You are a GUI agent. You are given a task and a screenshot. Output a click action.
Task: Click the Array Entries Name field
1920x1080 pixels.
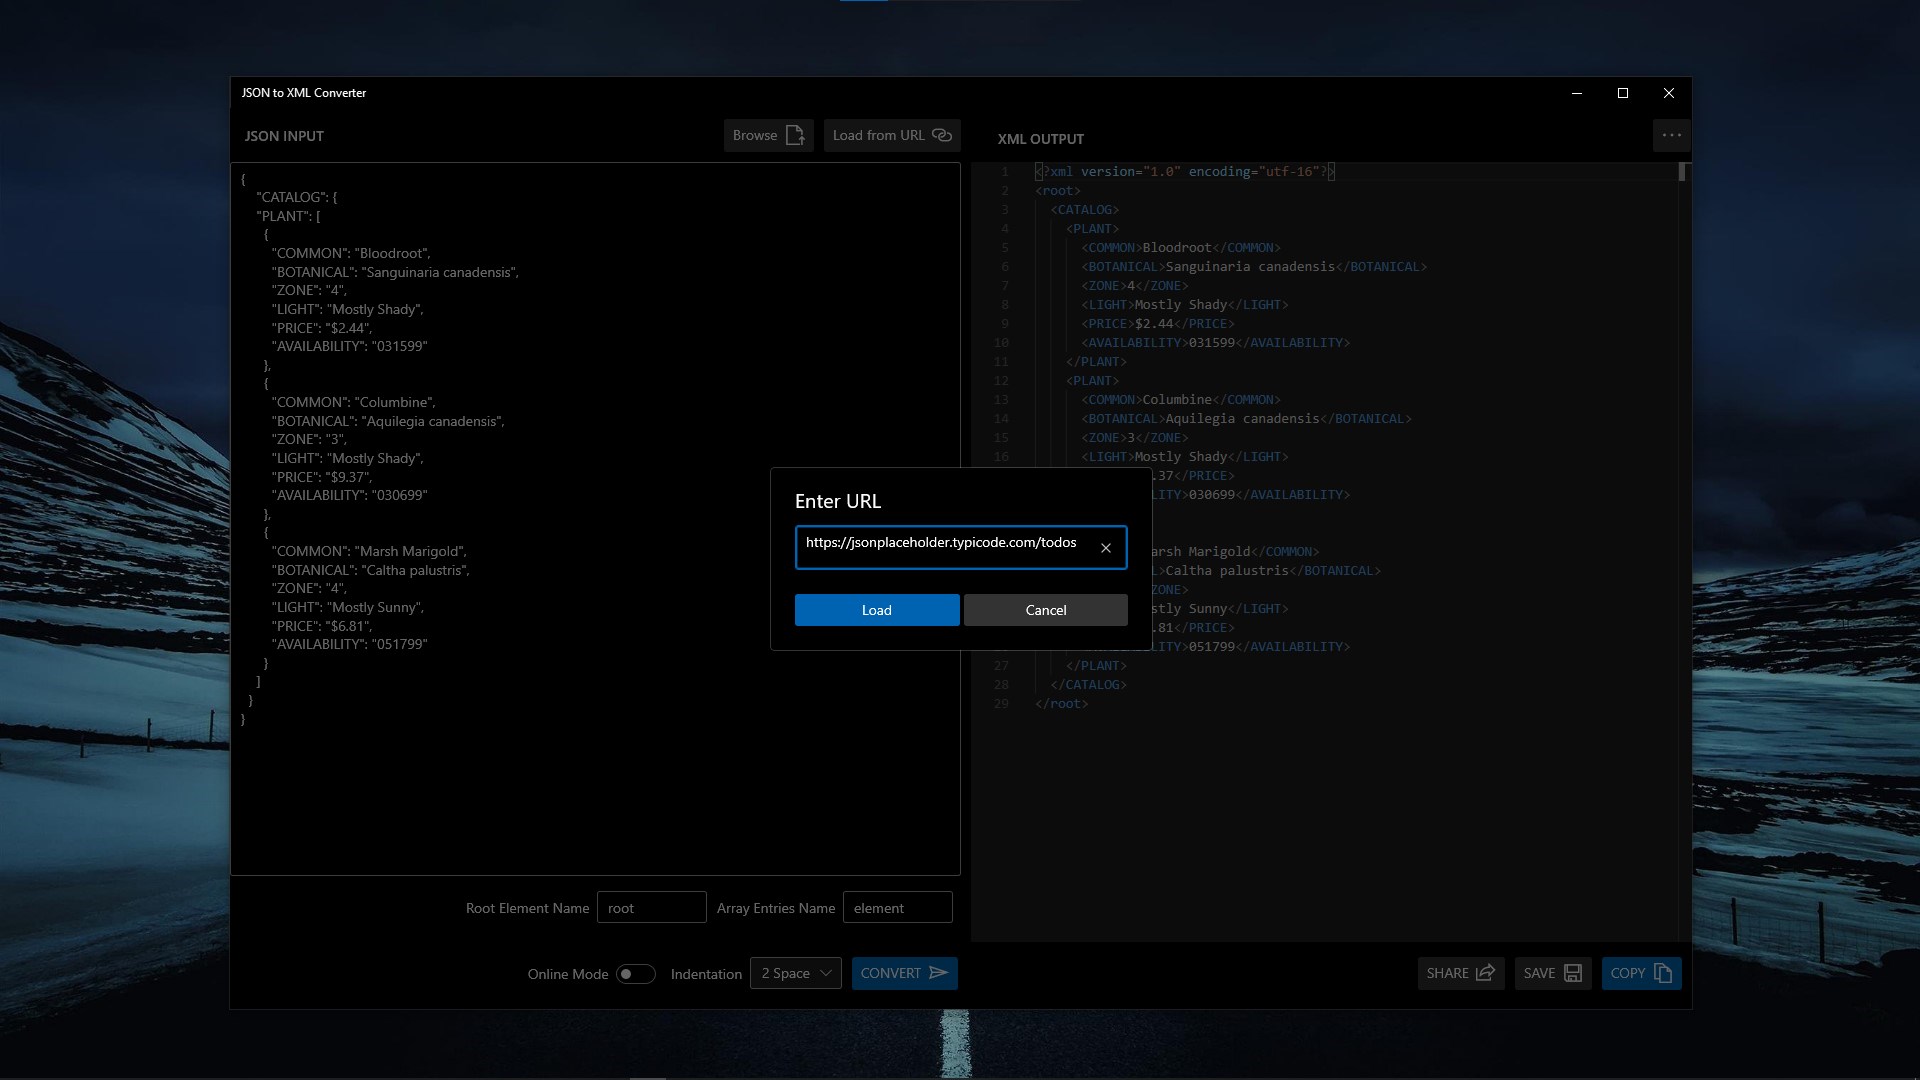coord(897,908)
